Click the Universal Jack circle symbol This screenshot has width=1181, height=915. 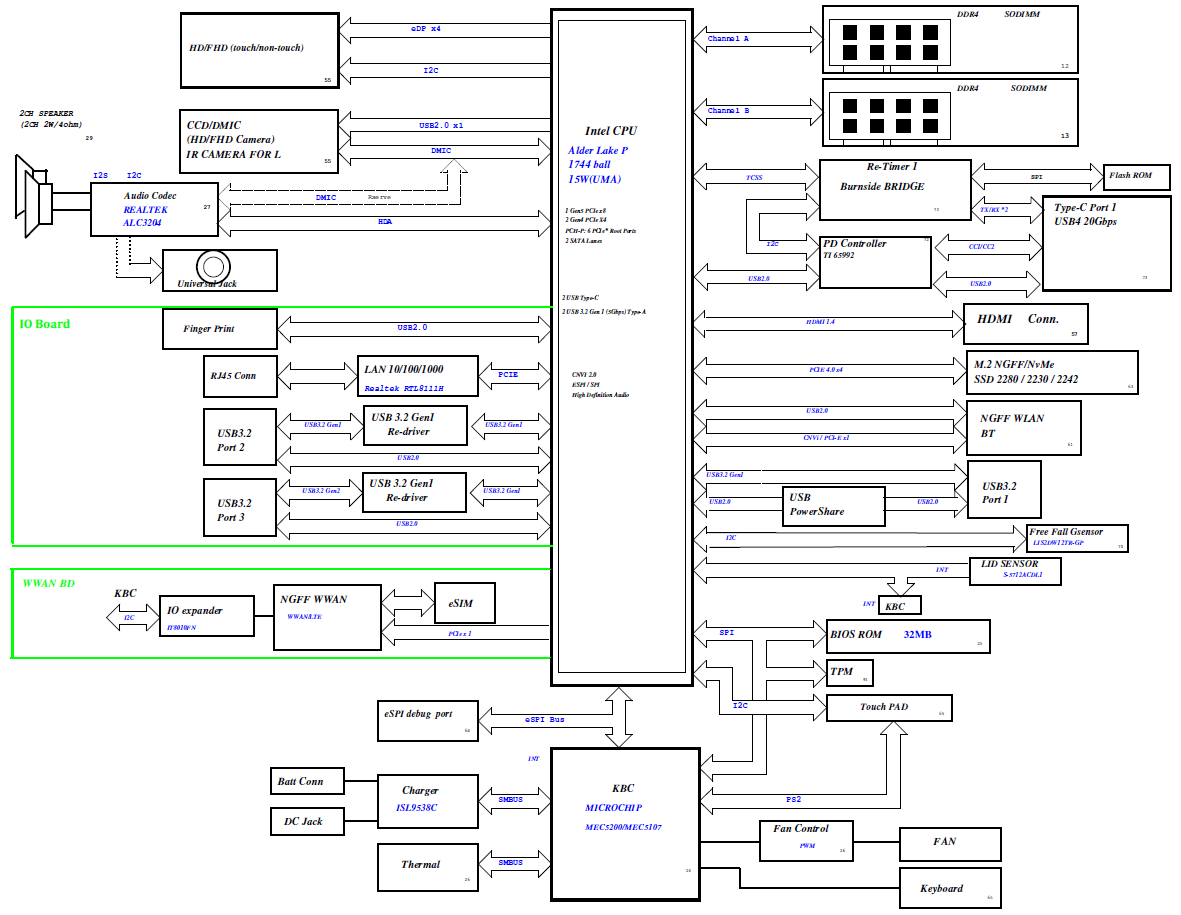[x=213, y=266]
